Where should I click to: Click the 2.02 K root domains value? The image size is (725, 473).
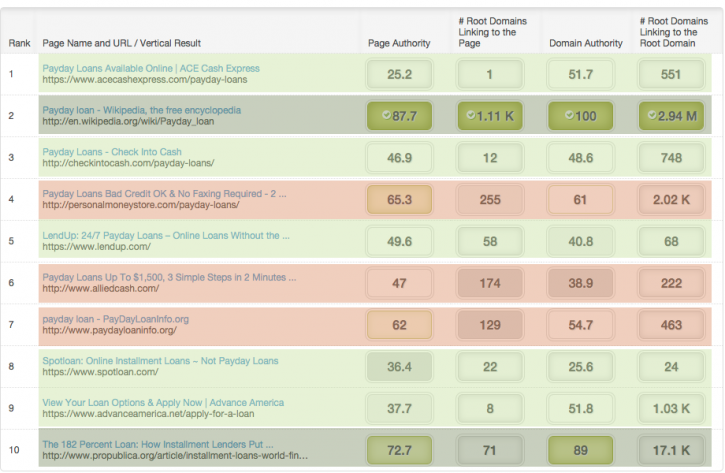[671, 200]
